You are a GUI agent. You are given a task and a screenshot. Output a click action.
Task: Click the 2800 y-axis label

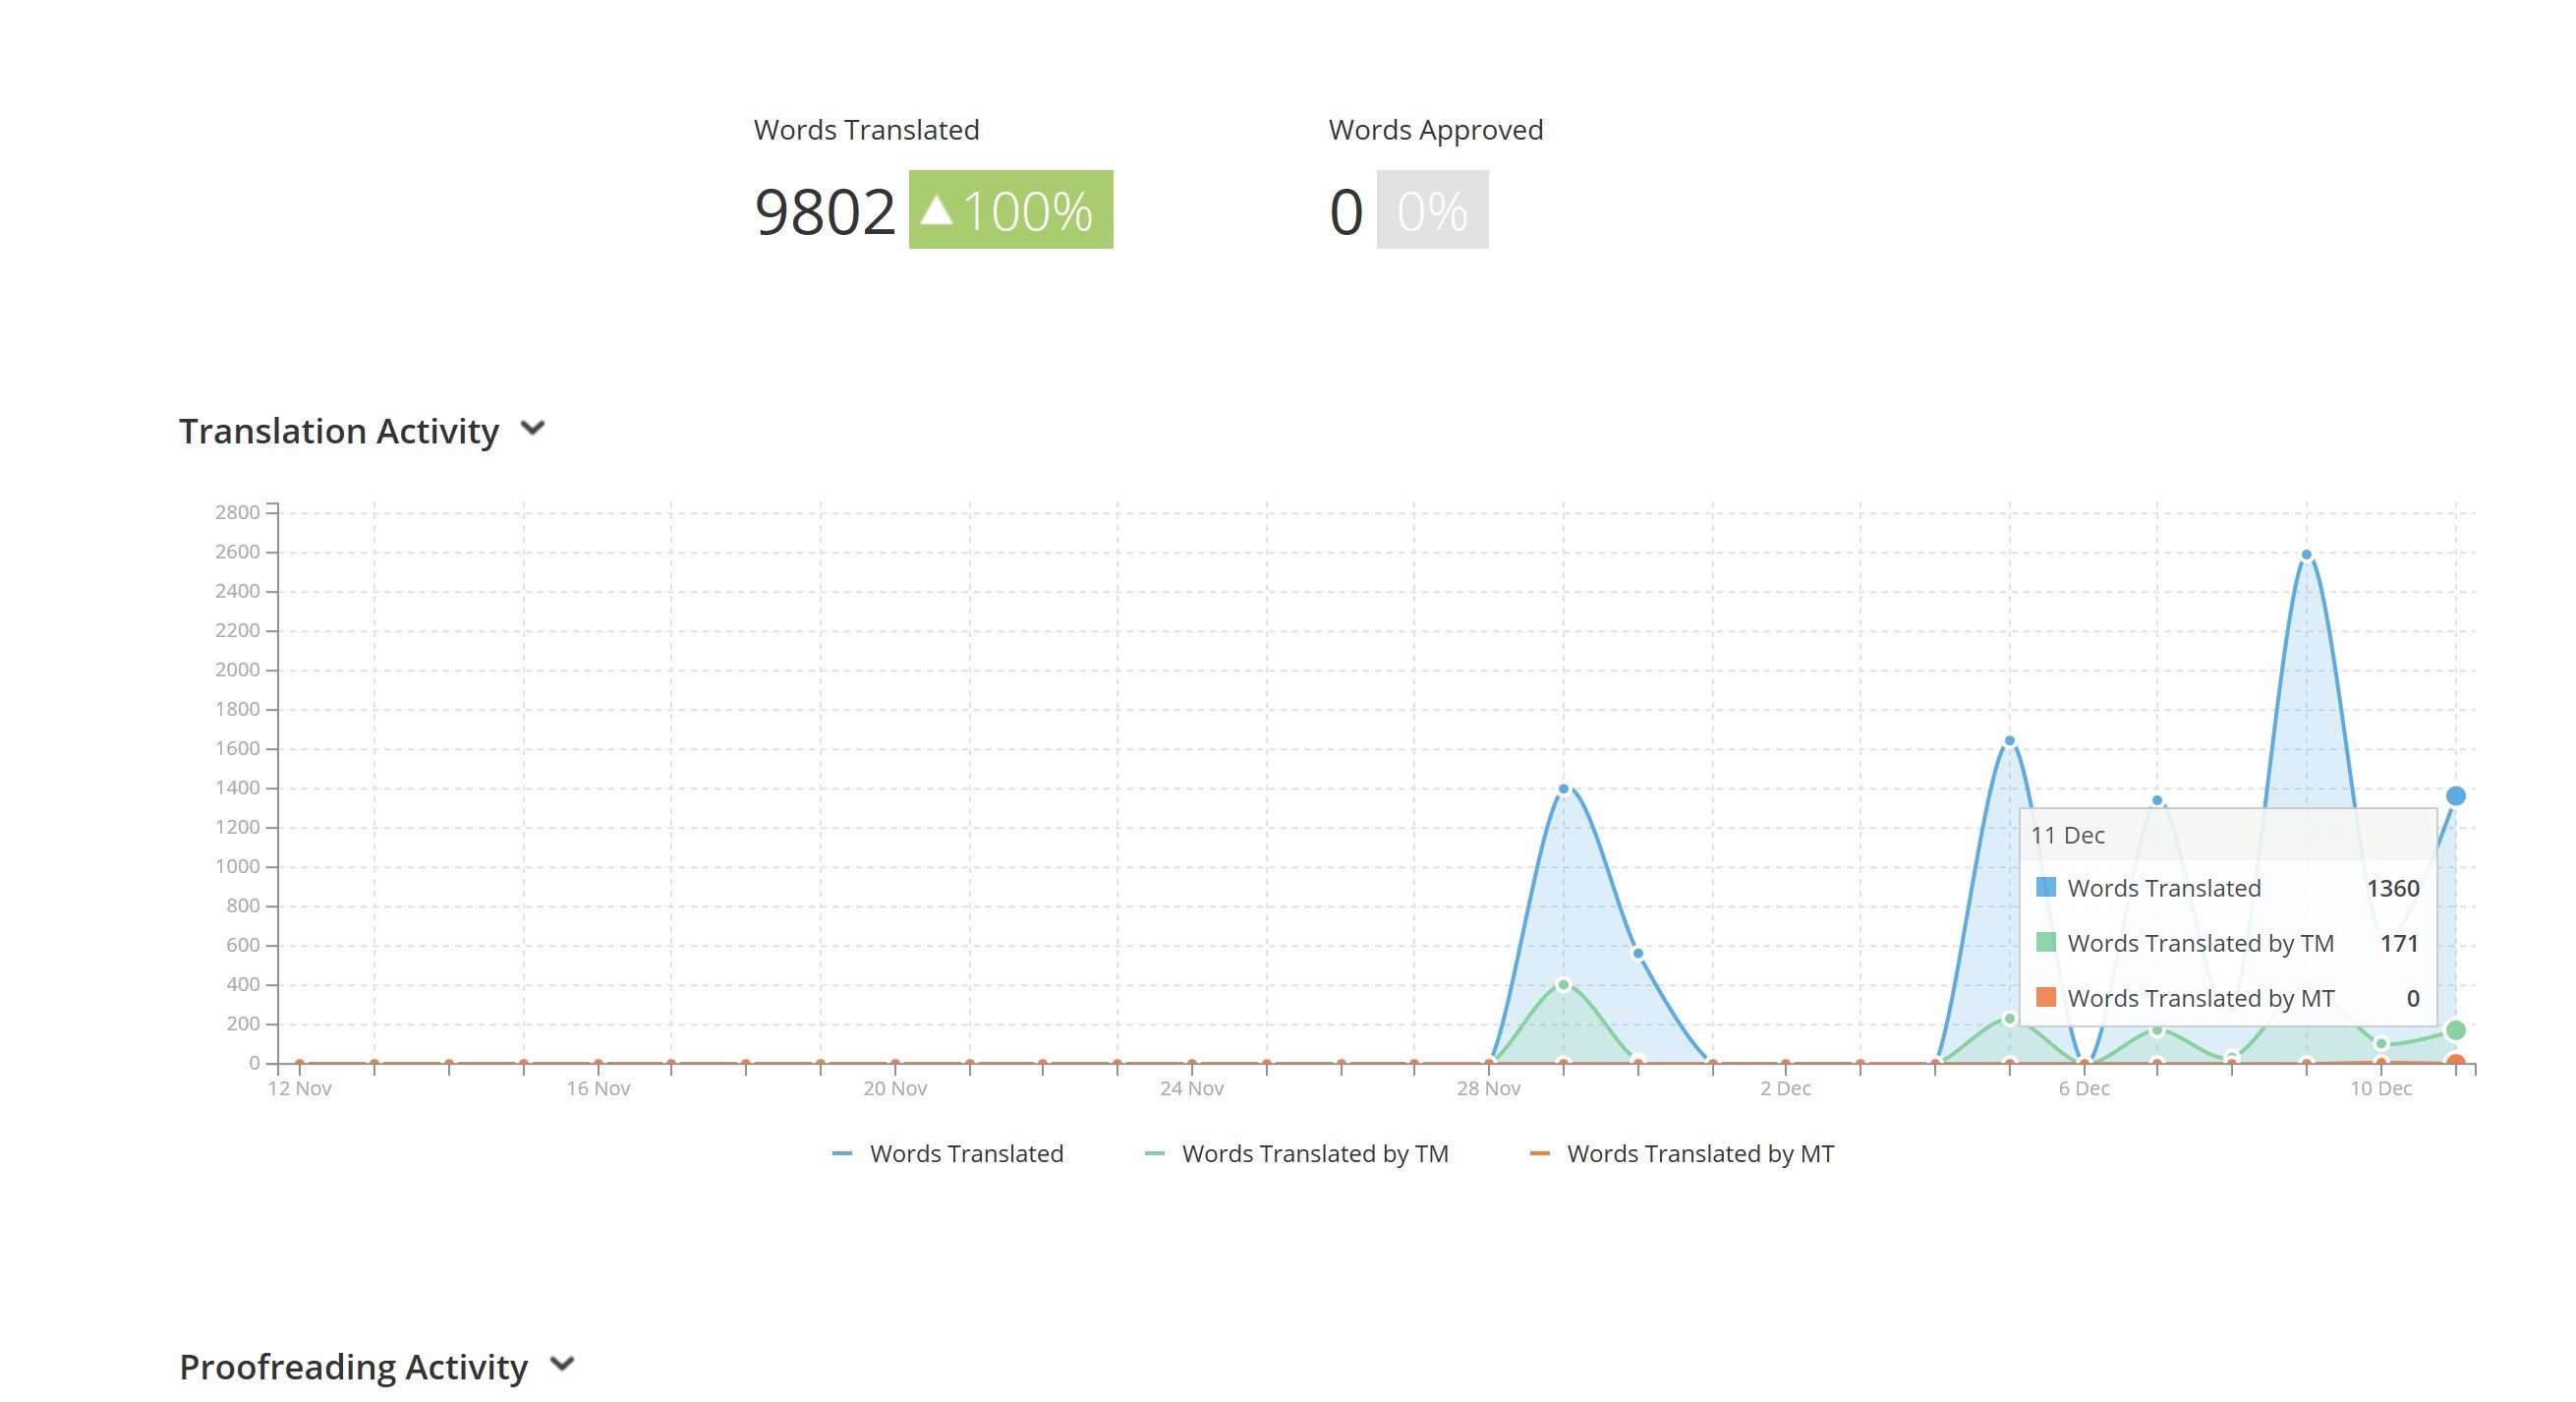coord(237,512)
